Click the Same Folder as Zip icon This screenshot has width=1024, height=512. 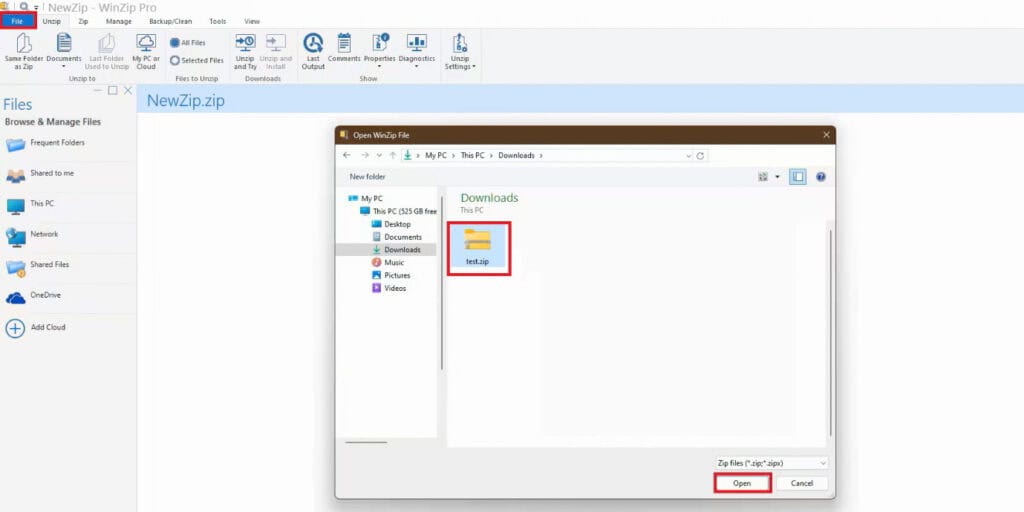tap(24, 43)
